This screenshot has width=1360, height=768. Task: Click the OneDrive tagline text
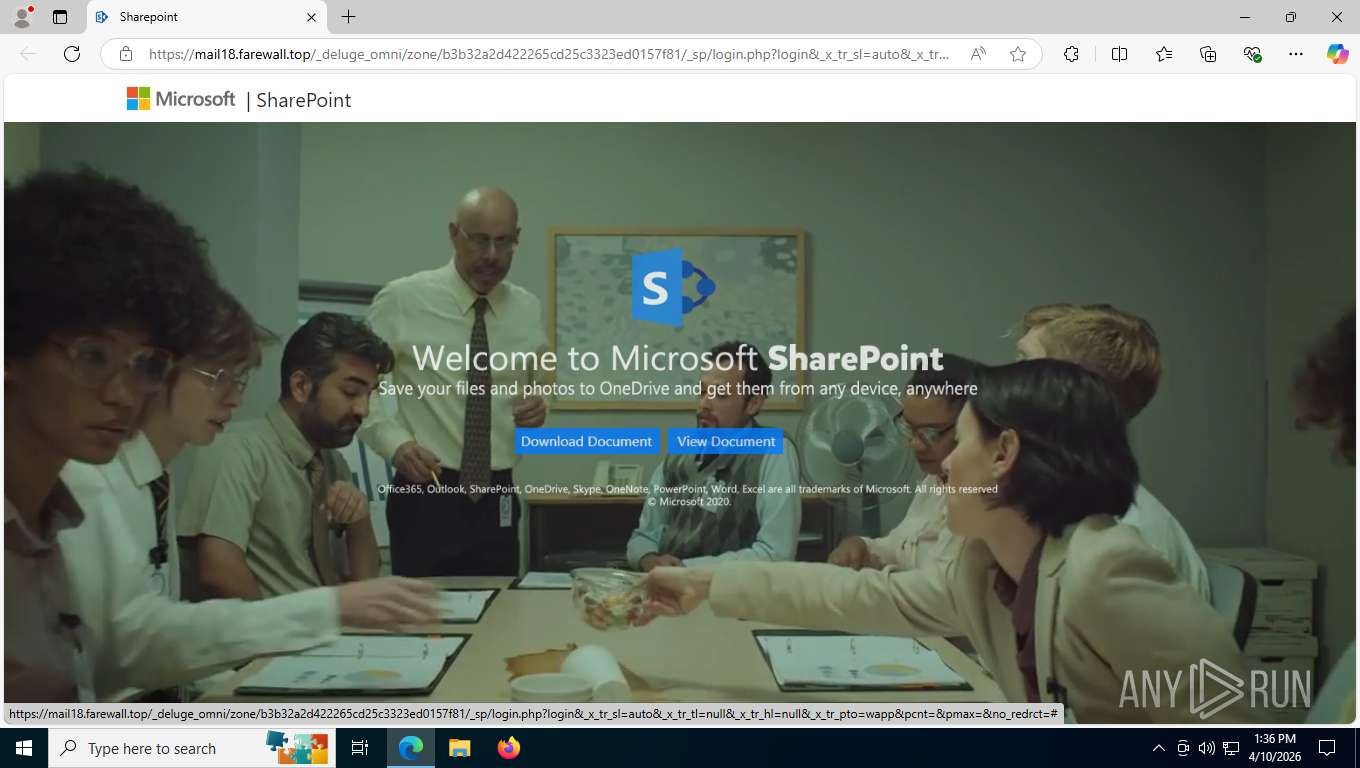[678, 388]
